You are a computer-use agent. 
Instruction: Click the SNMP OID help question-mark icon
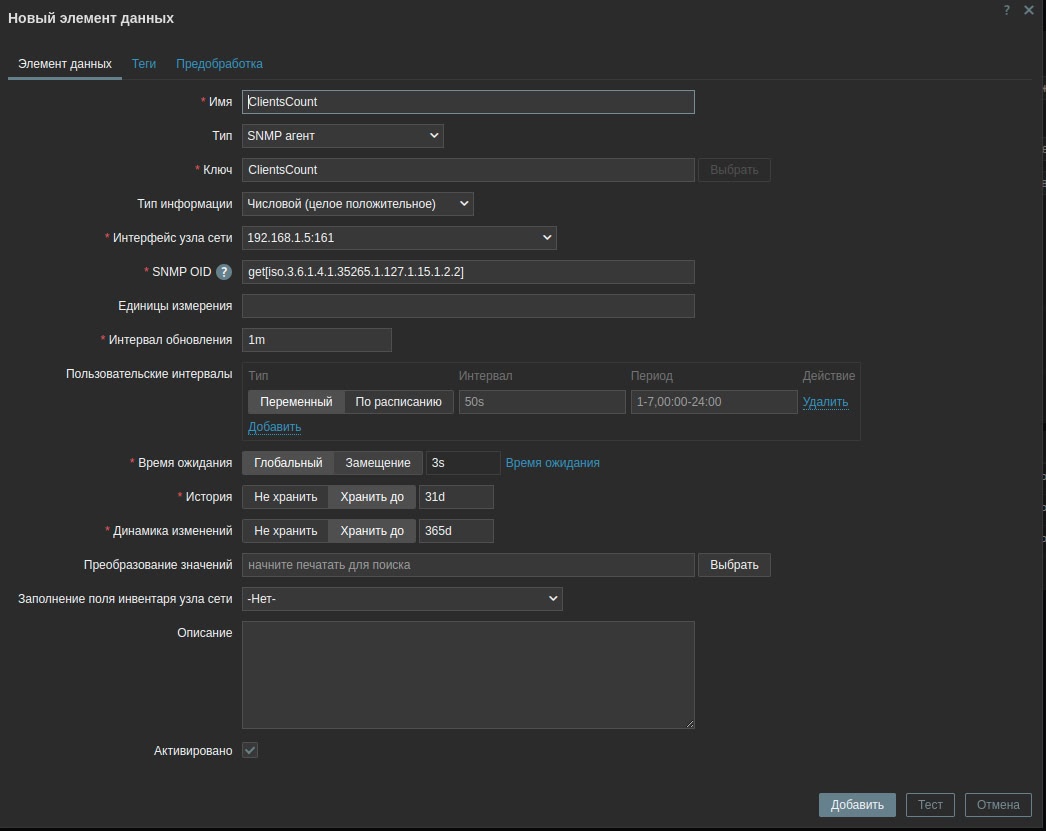coord(224,272)
